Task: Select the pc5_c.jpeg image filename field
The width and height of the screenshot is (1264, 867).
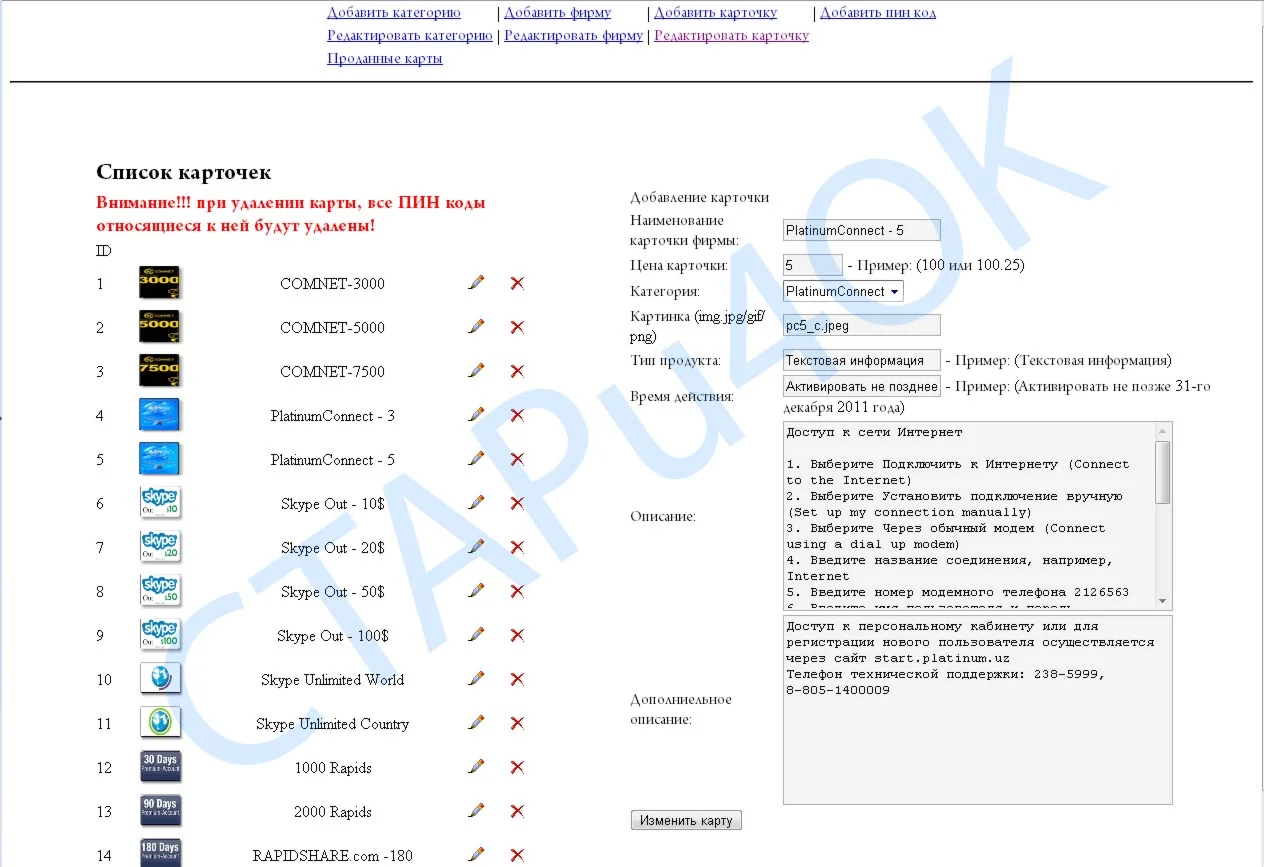Action: tap(860, 324)
